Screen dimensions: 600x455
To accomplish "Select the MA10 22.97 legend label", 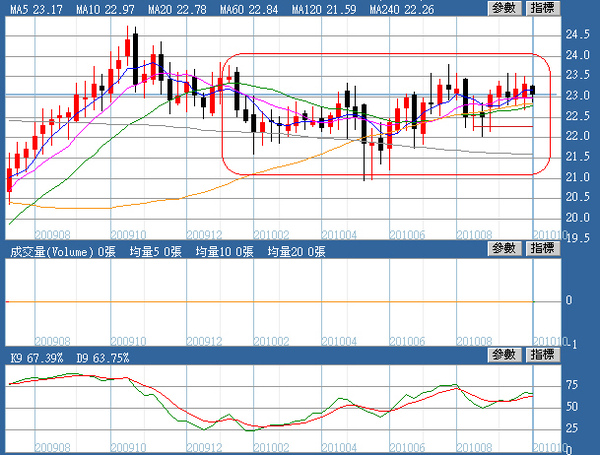I will (x=105, y=10).
